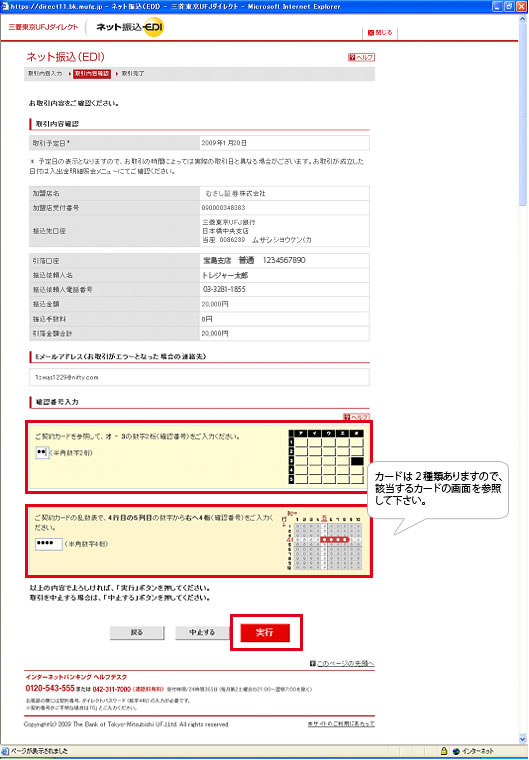Click the 取引完了 step indicator
The height and width of the screenshot is (760, 529).
(133, 74)
